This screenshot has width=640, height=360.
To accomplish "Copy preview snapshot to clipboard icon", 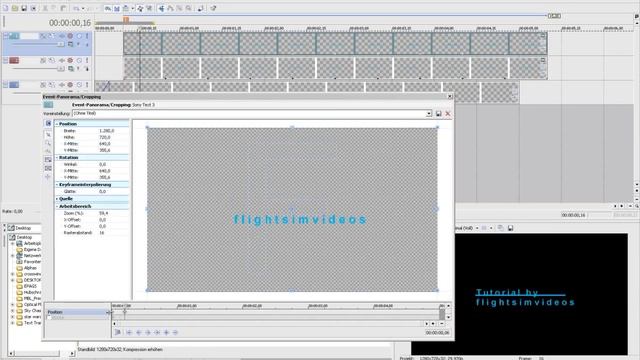I will coord(501,228).
